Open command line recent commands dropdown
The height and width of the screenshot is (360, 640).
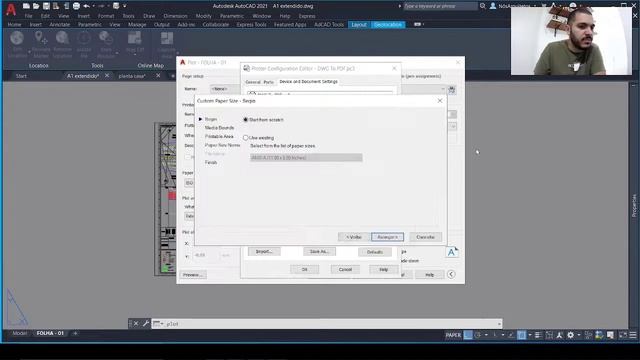pos(158,324)
